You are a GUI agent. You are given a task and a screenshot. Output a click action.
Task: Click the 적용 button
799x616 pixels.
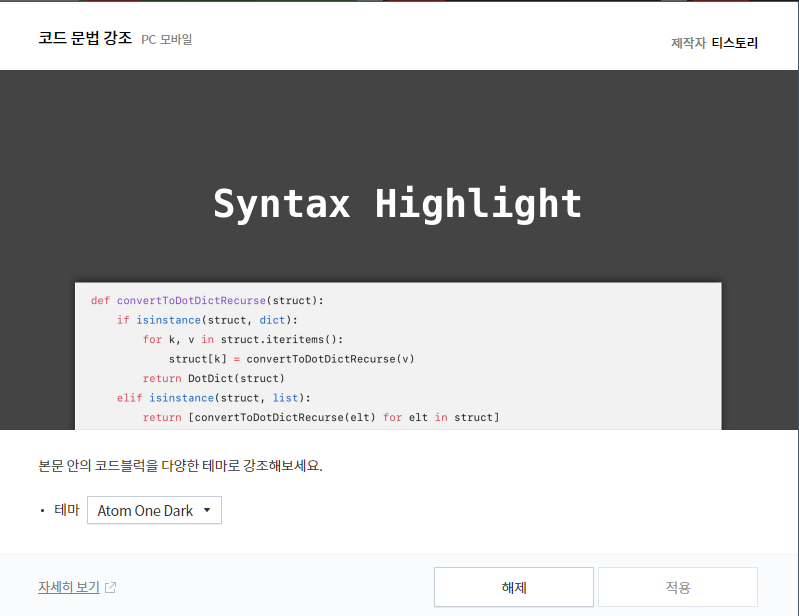pyautogui.click(x=678, y=587)
